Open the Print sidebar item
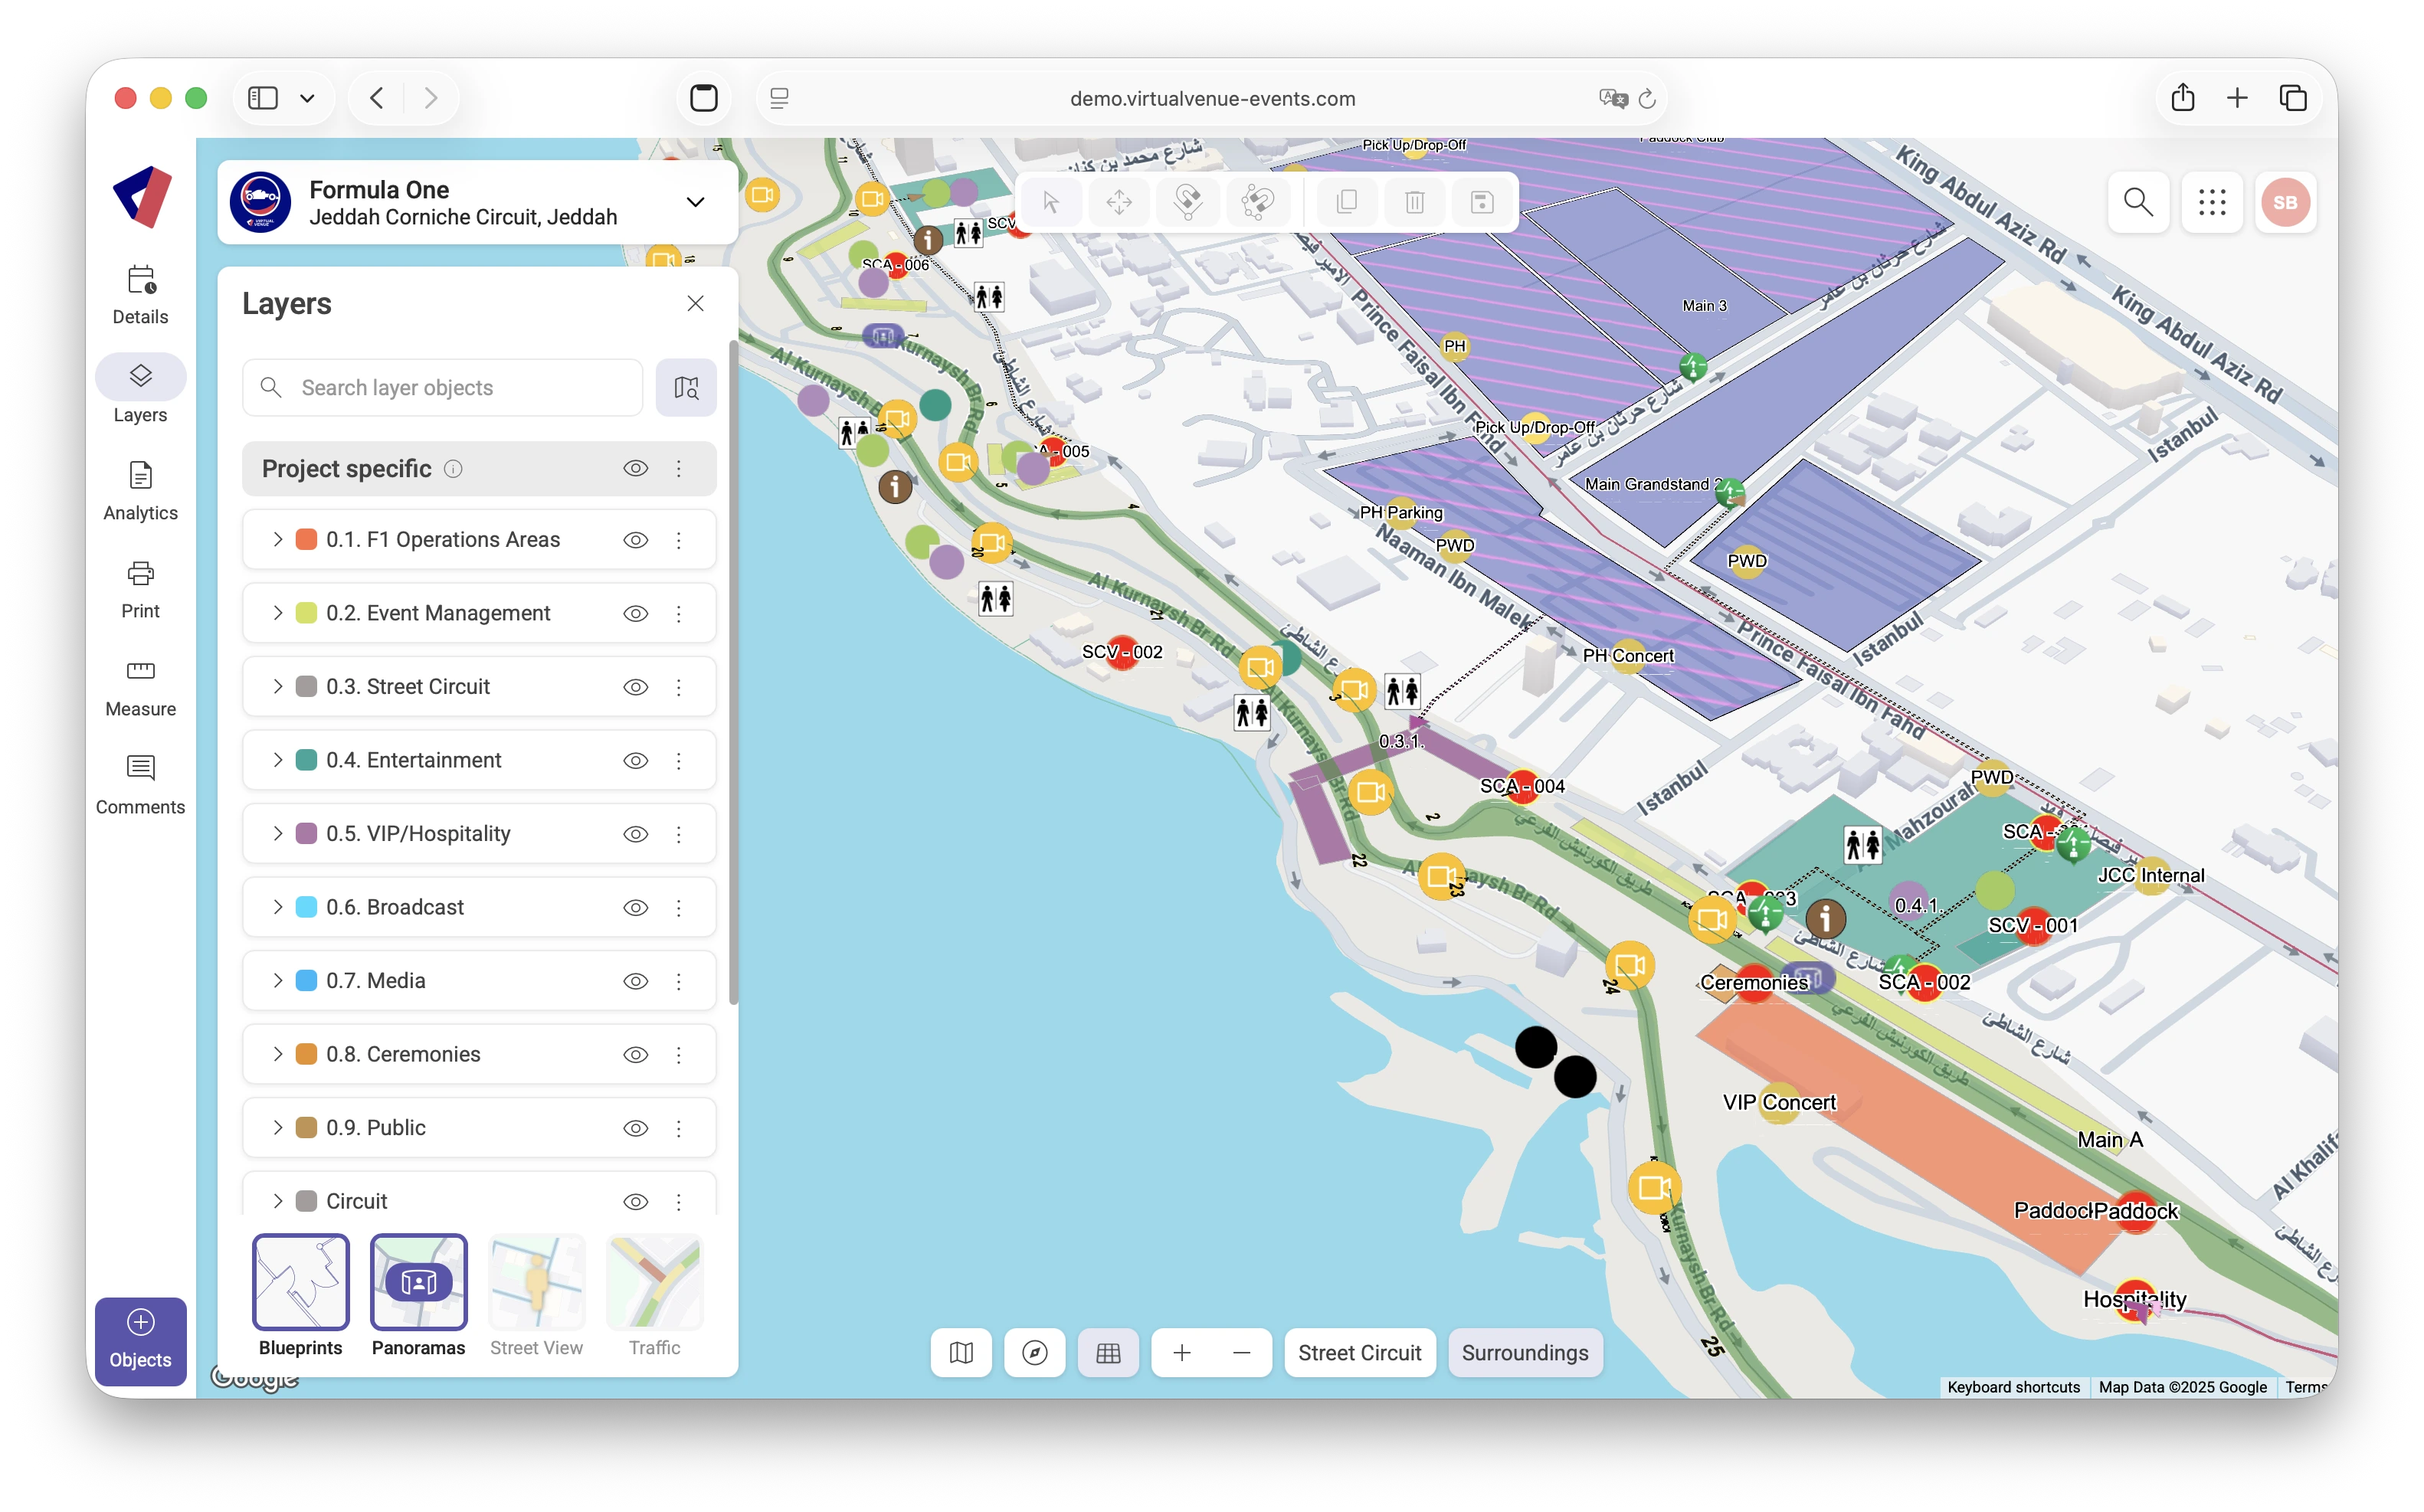The width and height of the screenshot is (2424, 1512). tap(140, 590)
